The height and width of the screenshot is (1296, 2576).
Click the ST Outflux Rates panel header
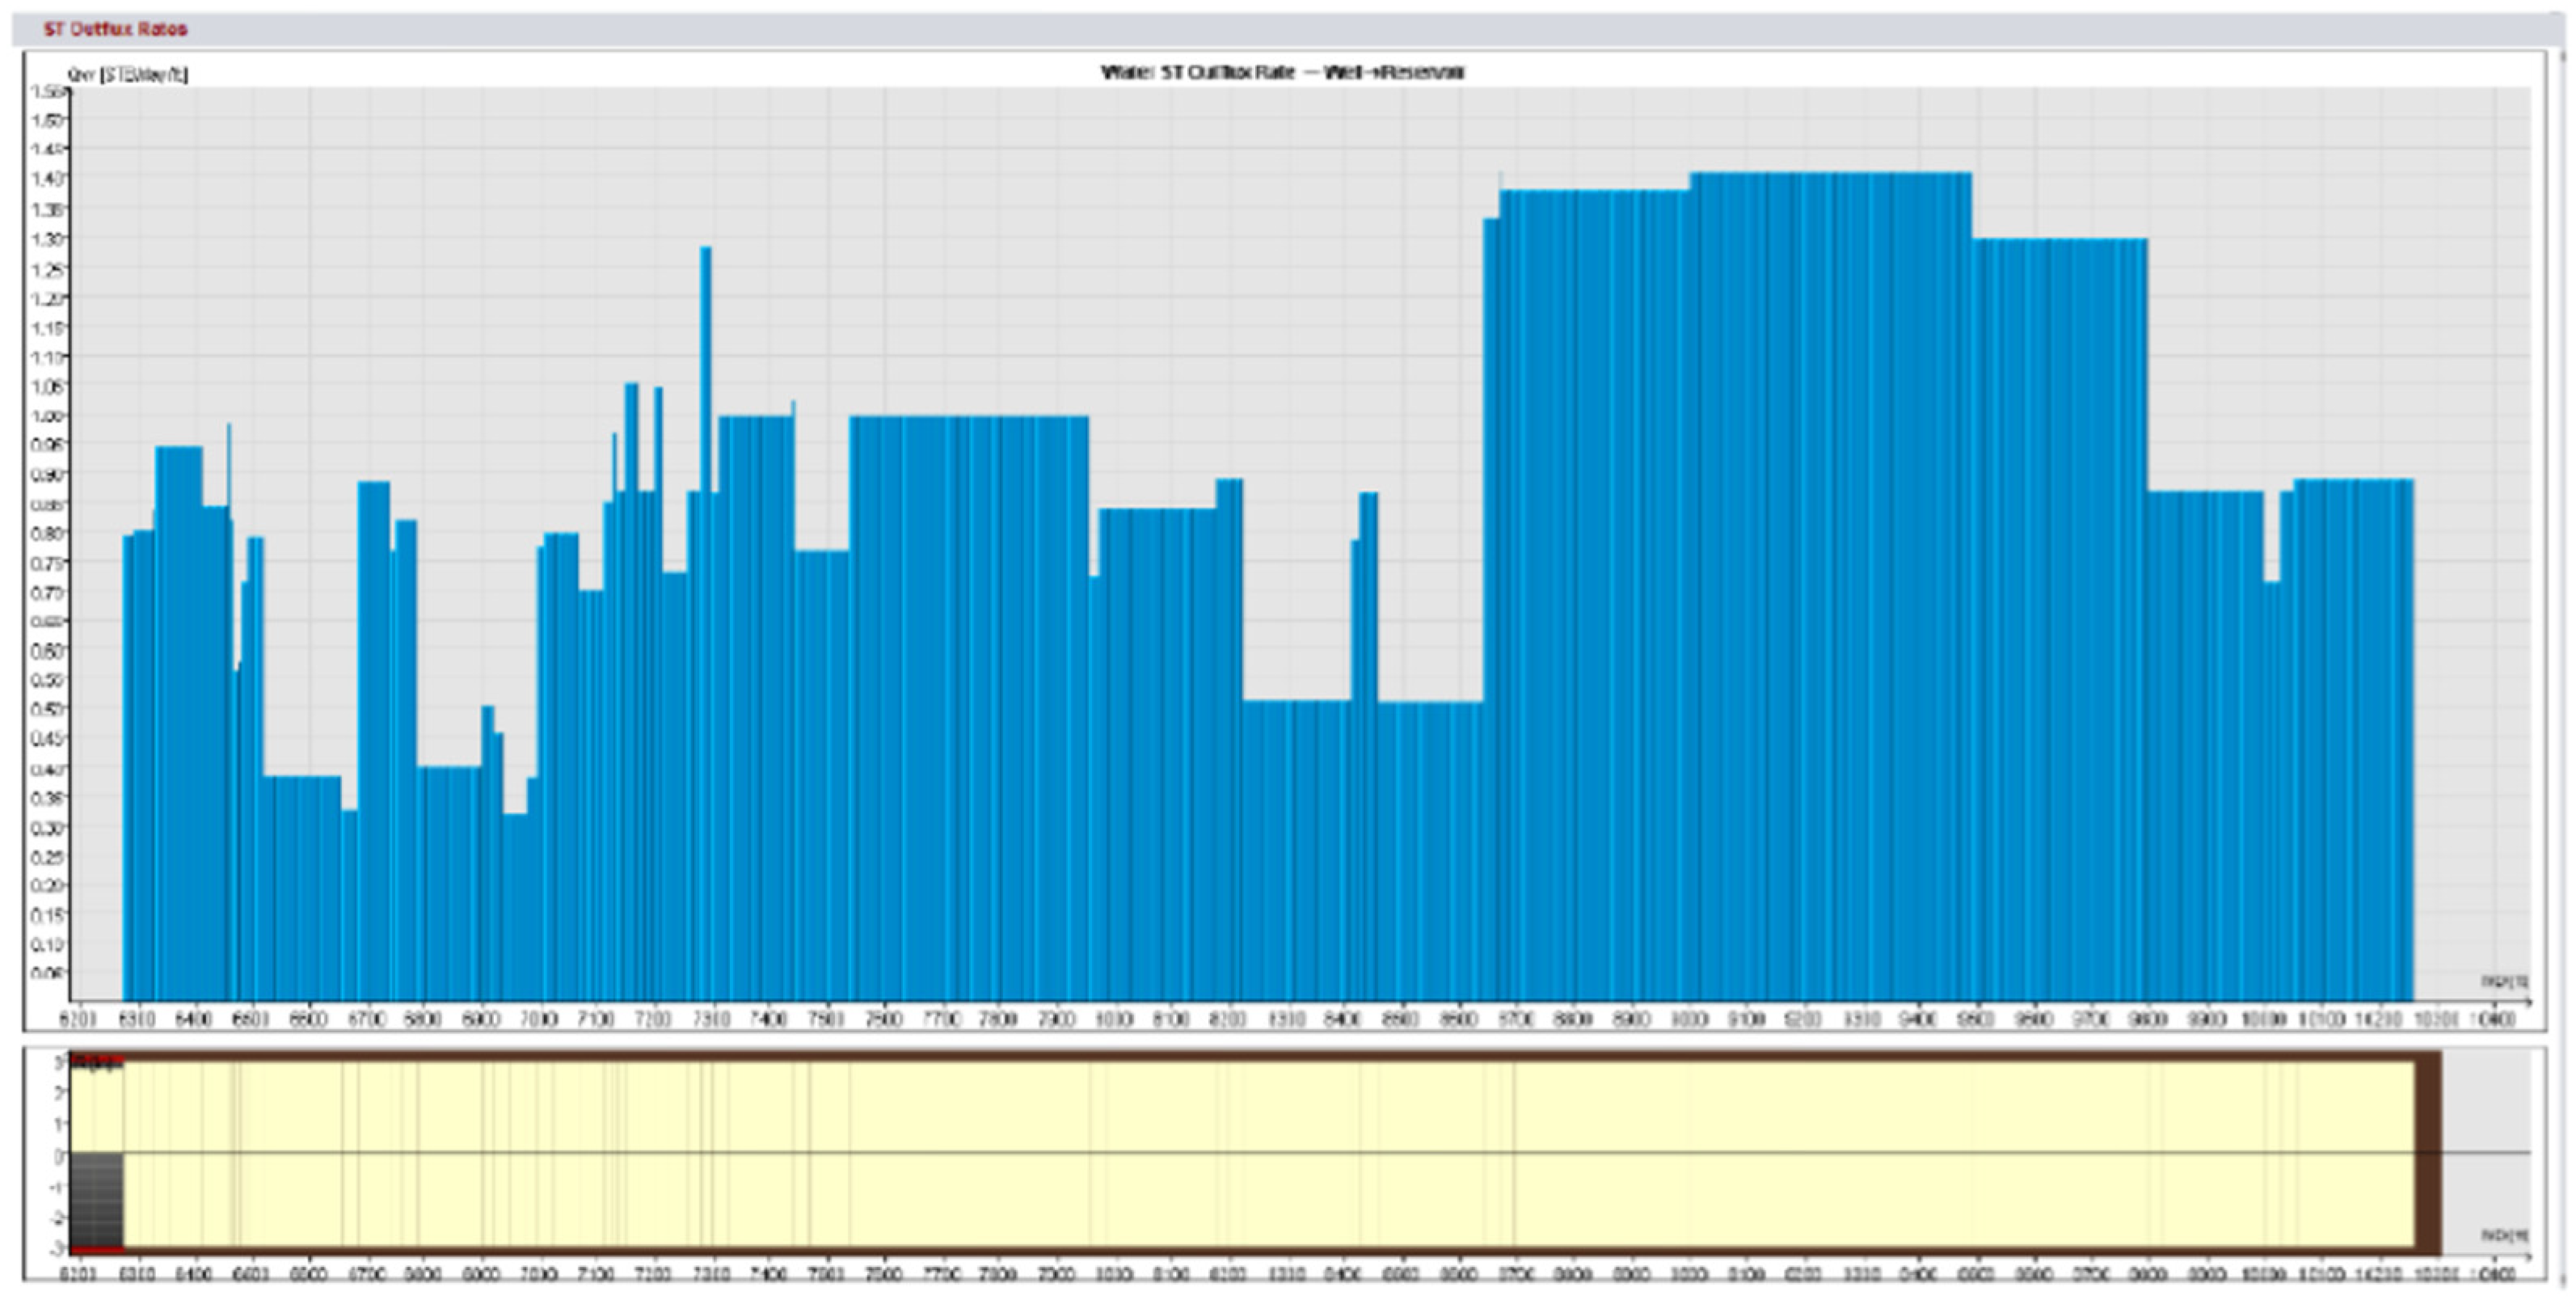coord(115,29)
